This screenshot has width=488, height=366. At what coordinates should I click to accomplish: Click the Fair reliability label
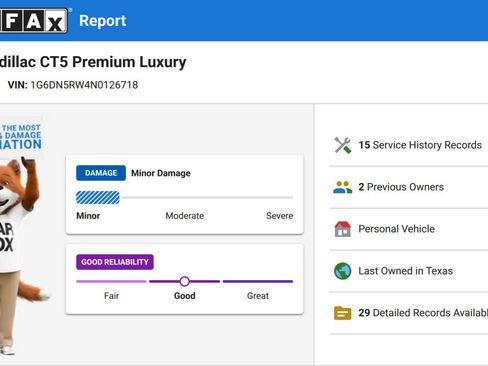111,296
